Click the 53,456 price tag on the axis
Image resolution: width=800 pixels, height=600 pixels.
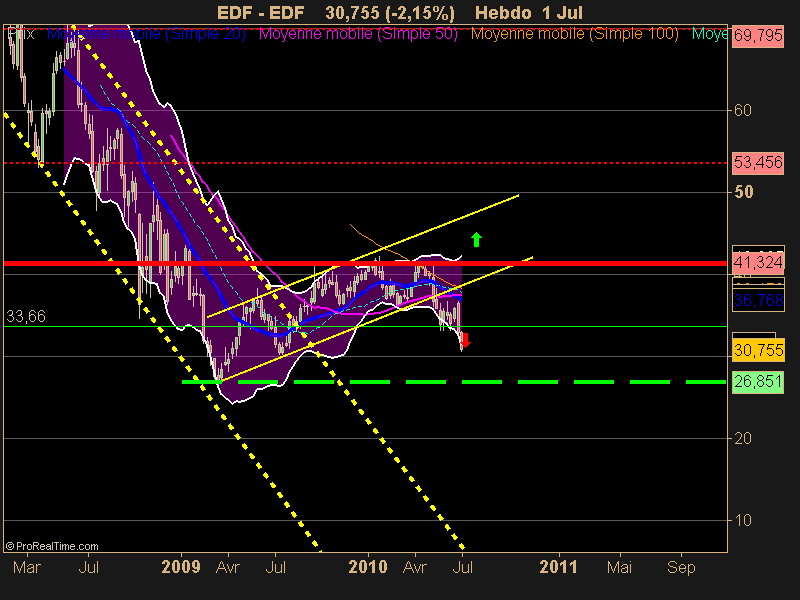[758, 163]
